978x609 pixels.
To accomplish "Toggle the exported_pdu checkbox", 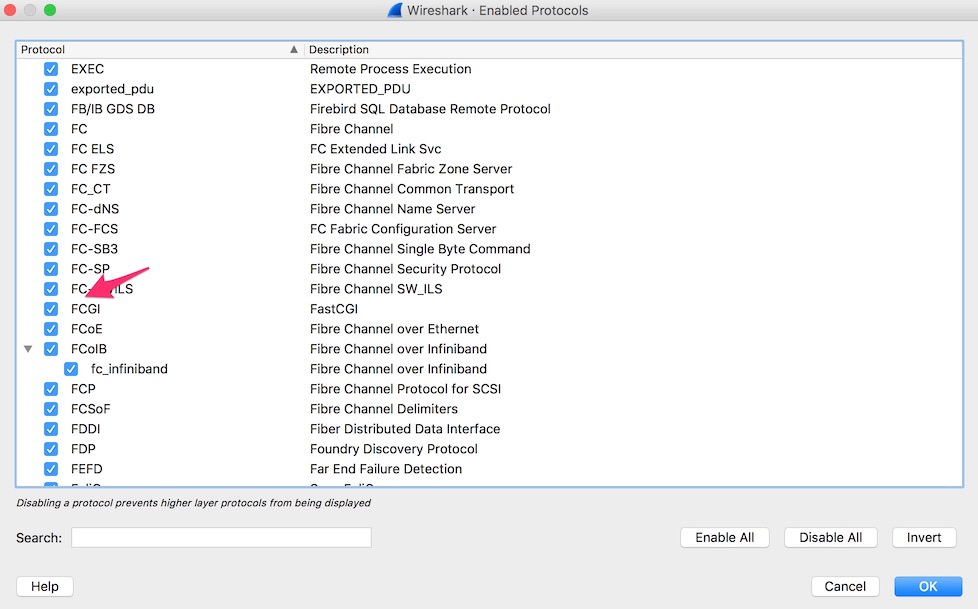I will (51, 89).
